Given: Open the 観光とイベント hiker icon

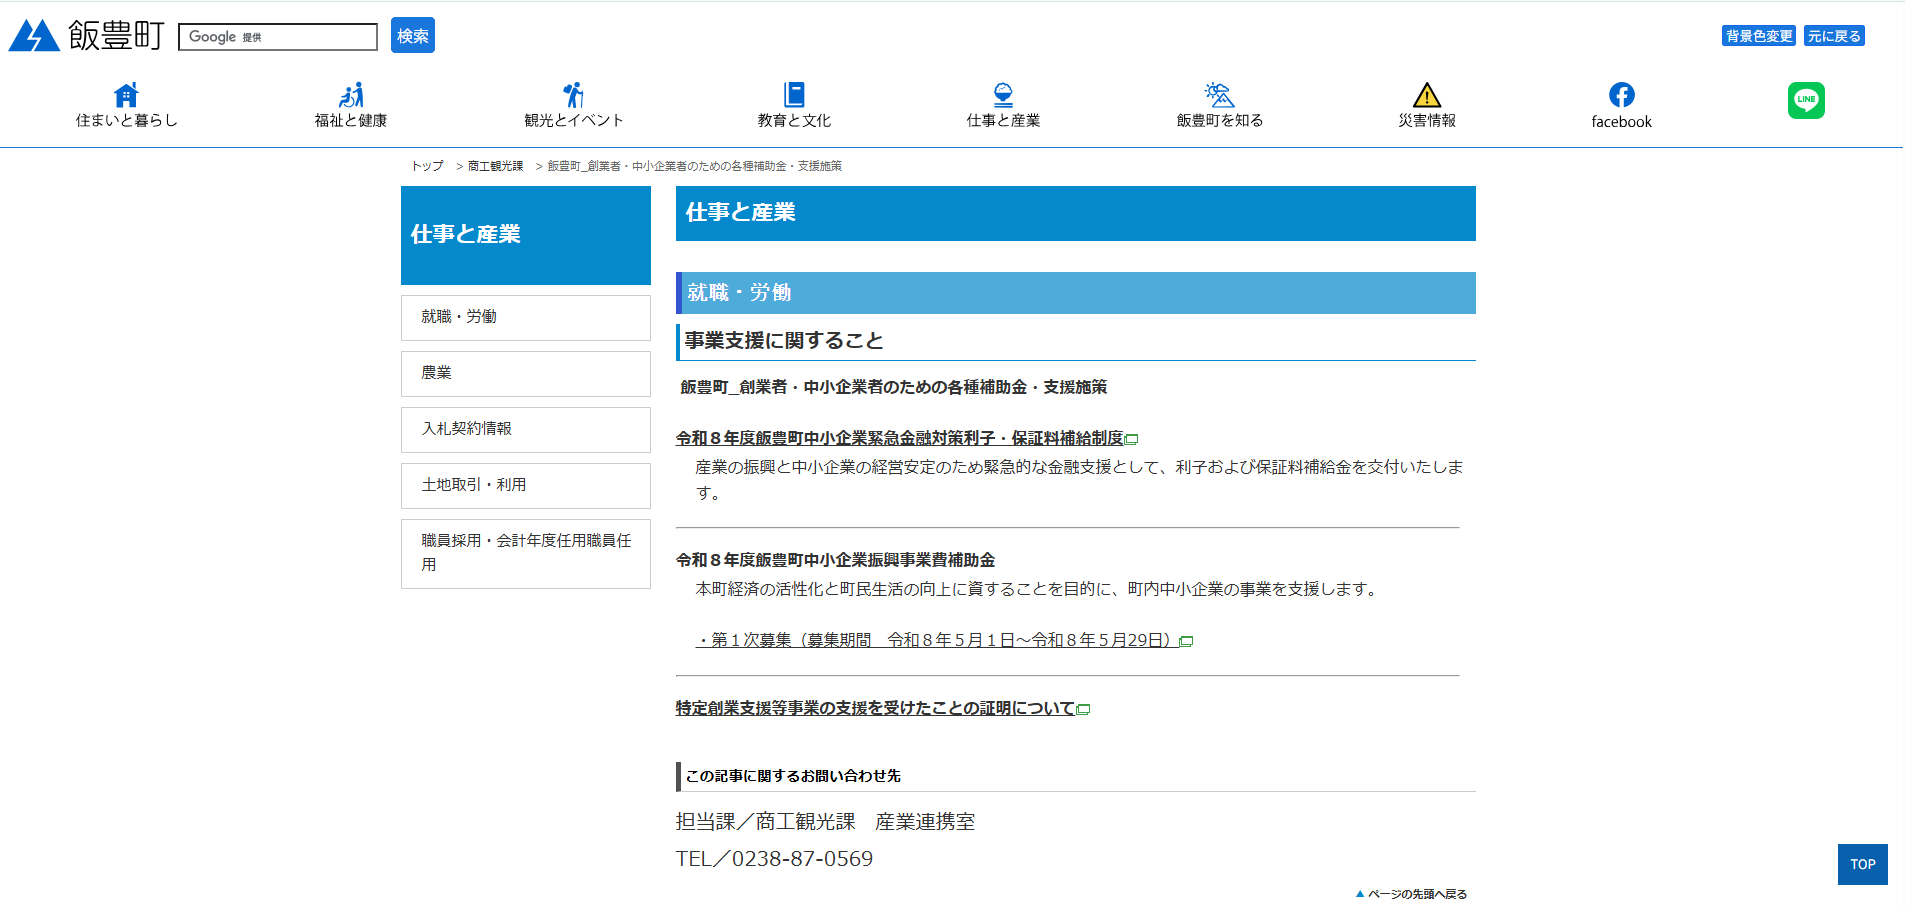Looking at the screenshot, I should pos(573,95).
